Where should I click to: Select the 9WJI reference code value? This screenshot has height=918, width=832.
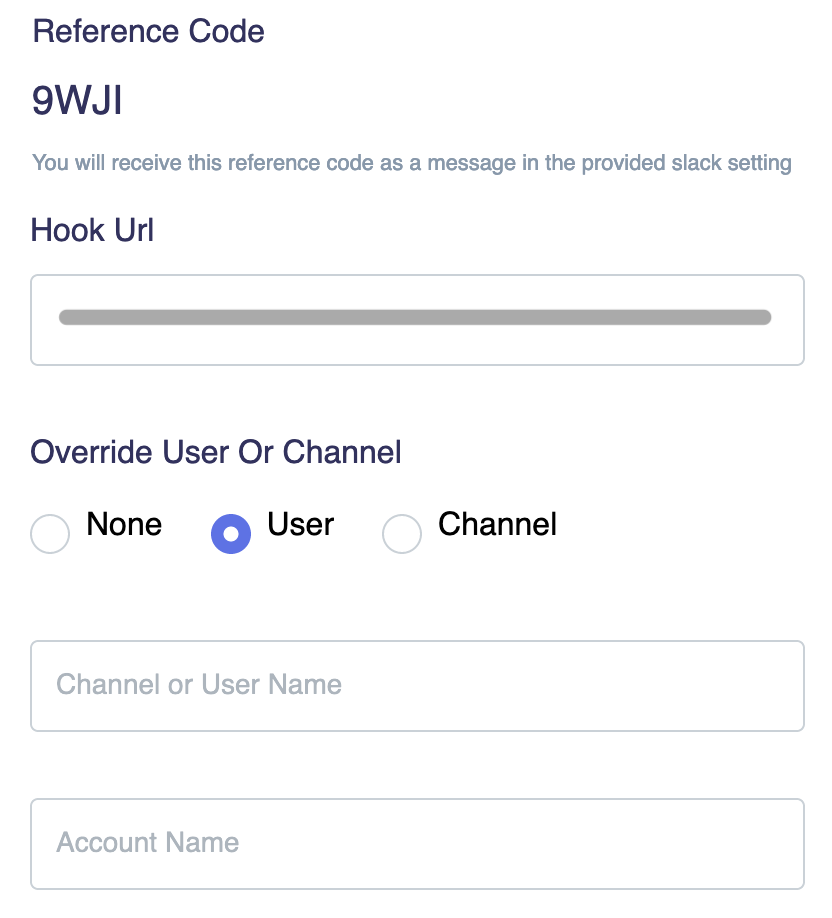(77, 100)
